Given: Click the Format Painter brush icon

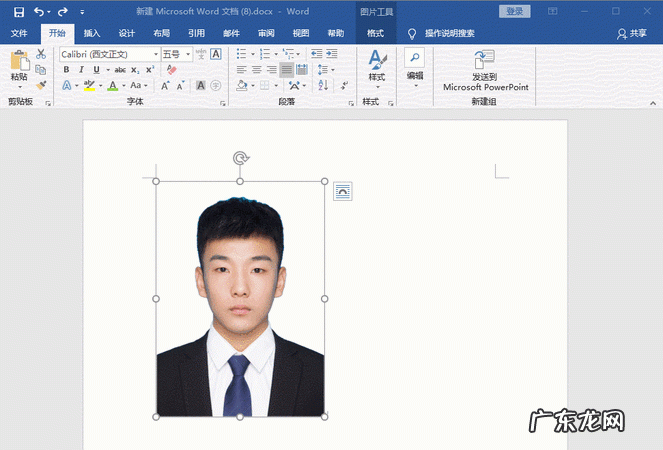Looking at the screenshot, I should point(41,86).
